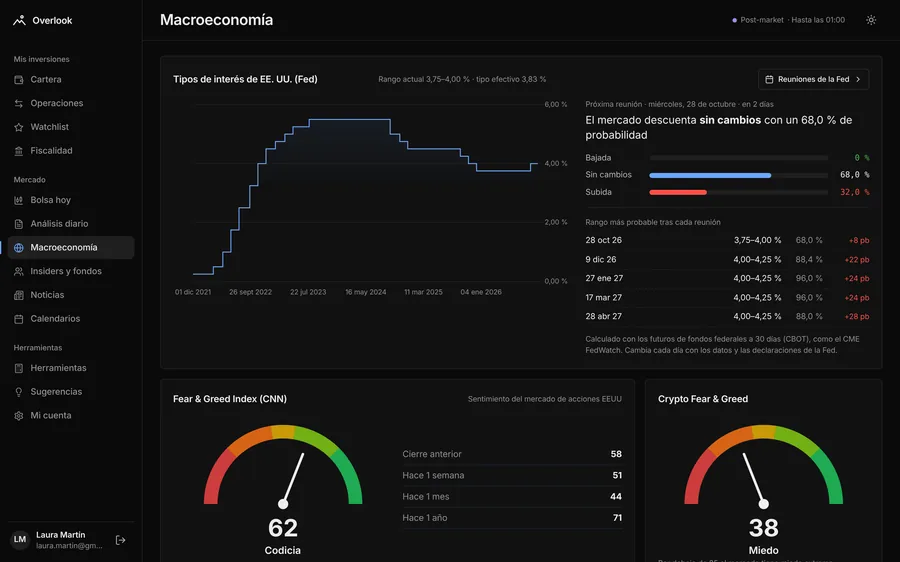Click the Hace 1 año row
900x562 pixels.
(512, 518)
